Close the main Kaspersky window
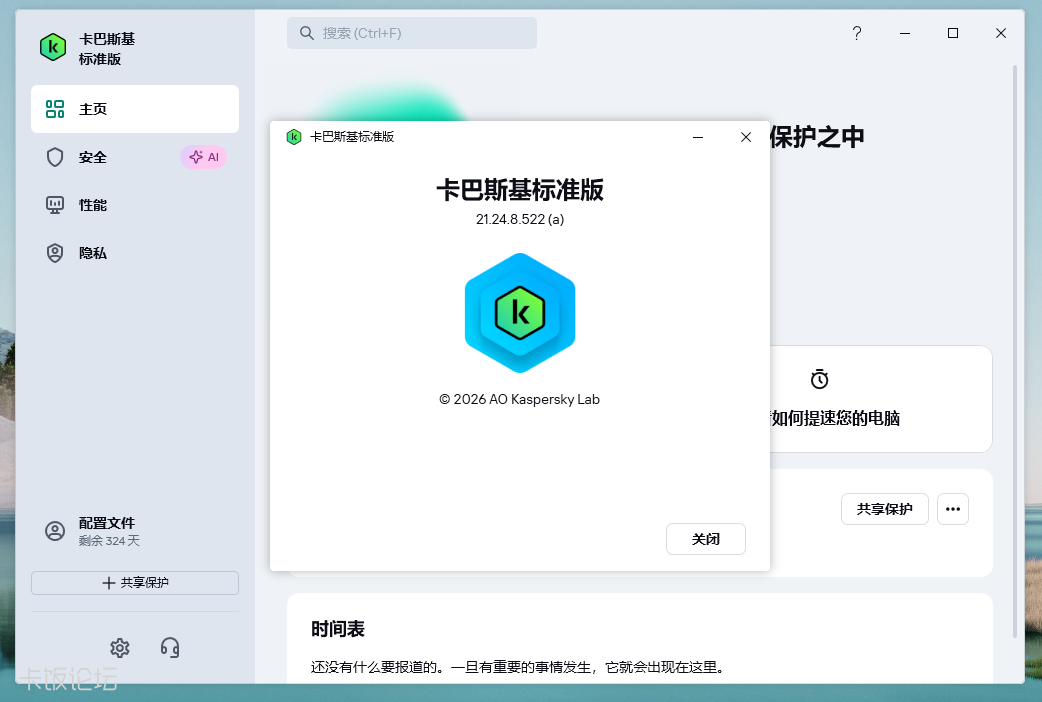 point(1001,33)
